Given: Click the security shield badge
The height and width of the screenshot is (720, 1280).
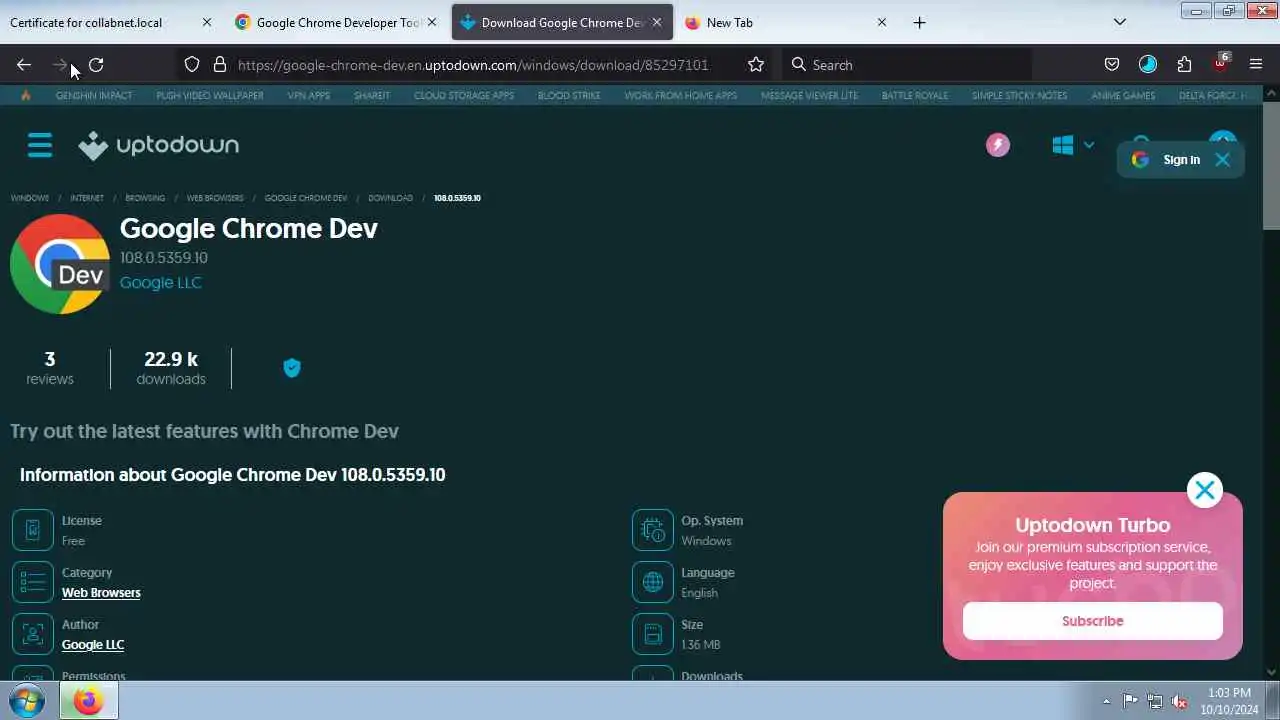Looking at the screenshot, I should point(292,368).
